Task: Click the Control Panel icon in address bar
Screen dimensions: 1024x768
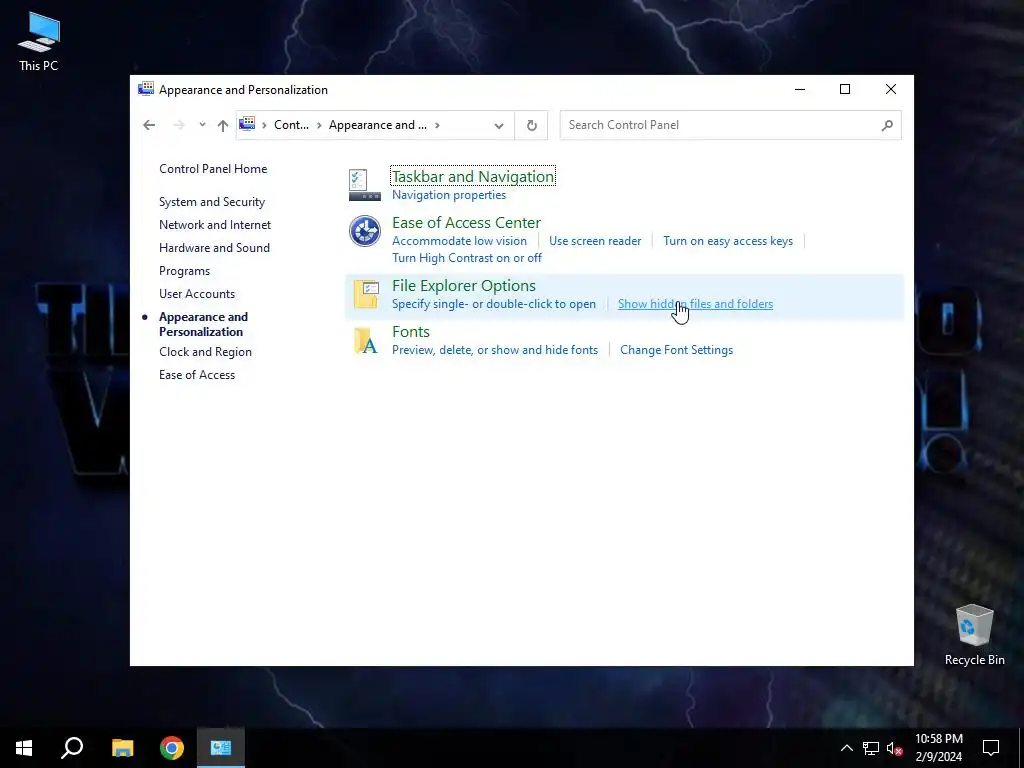Action: click(247, 124)
